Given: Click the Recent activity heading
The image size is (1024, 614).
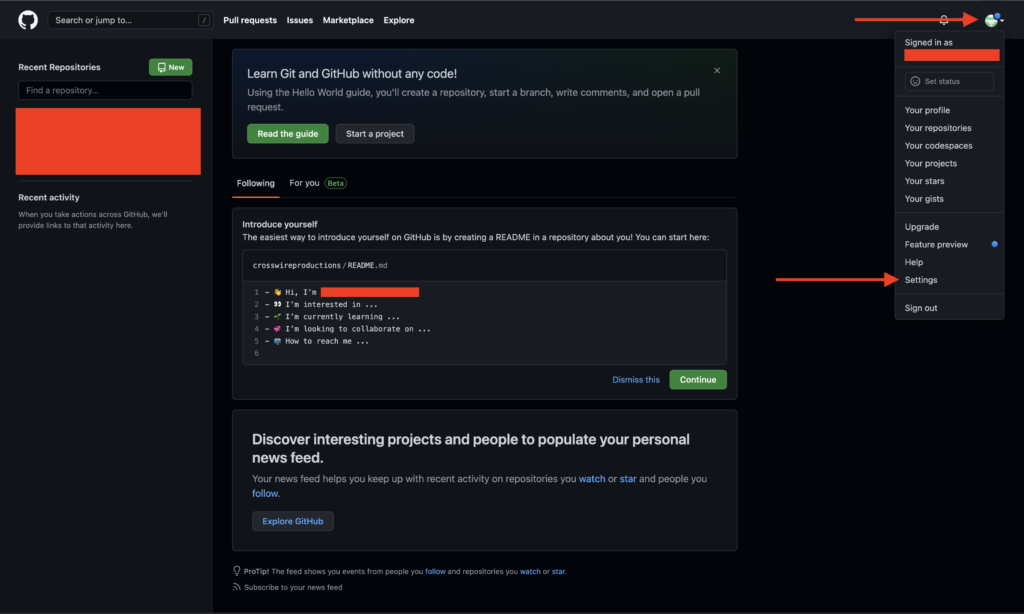Looking at the screenshot, I should pyautogui.click(x=49, y=197).
